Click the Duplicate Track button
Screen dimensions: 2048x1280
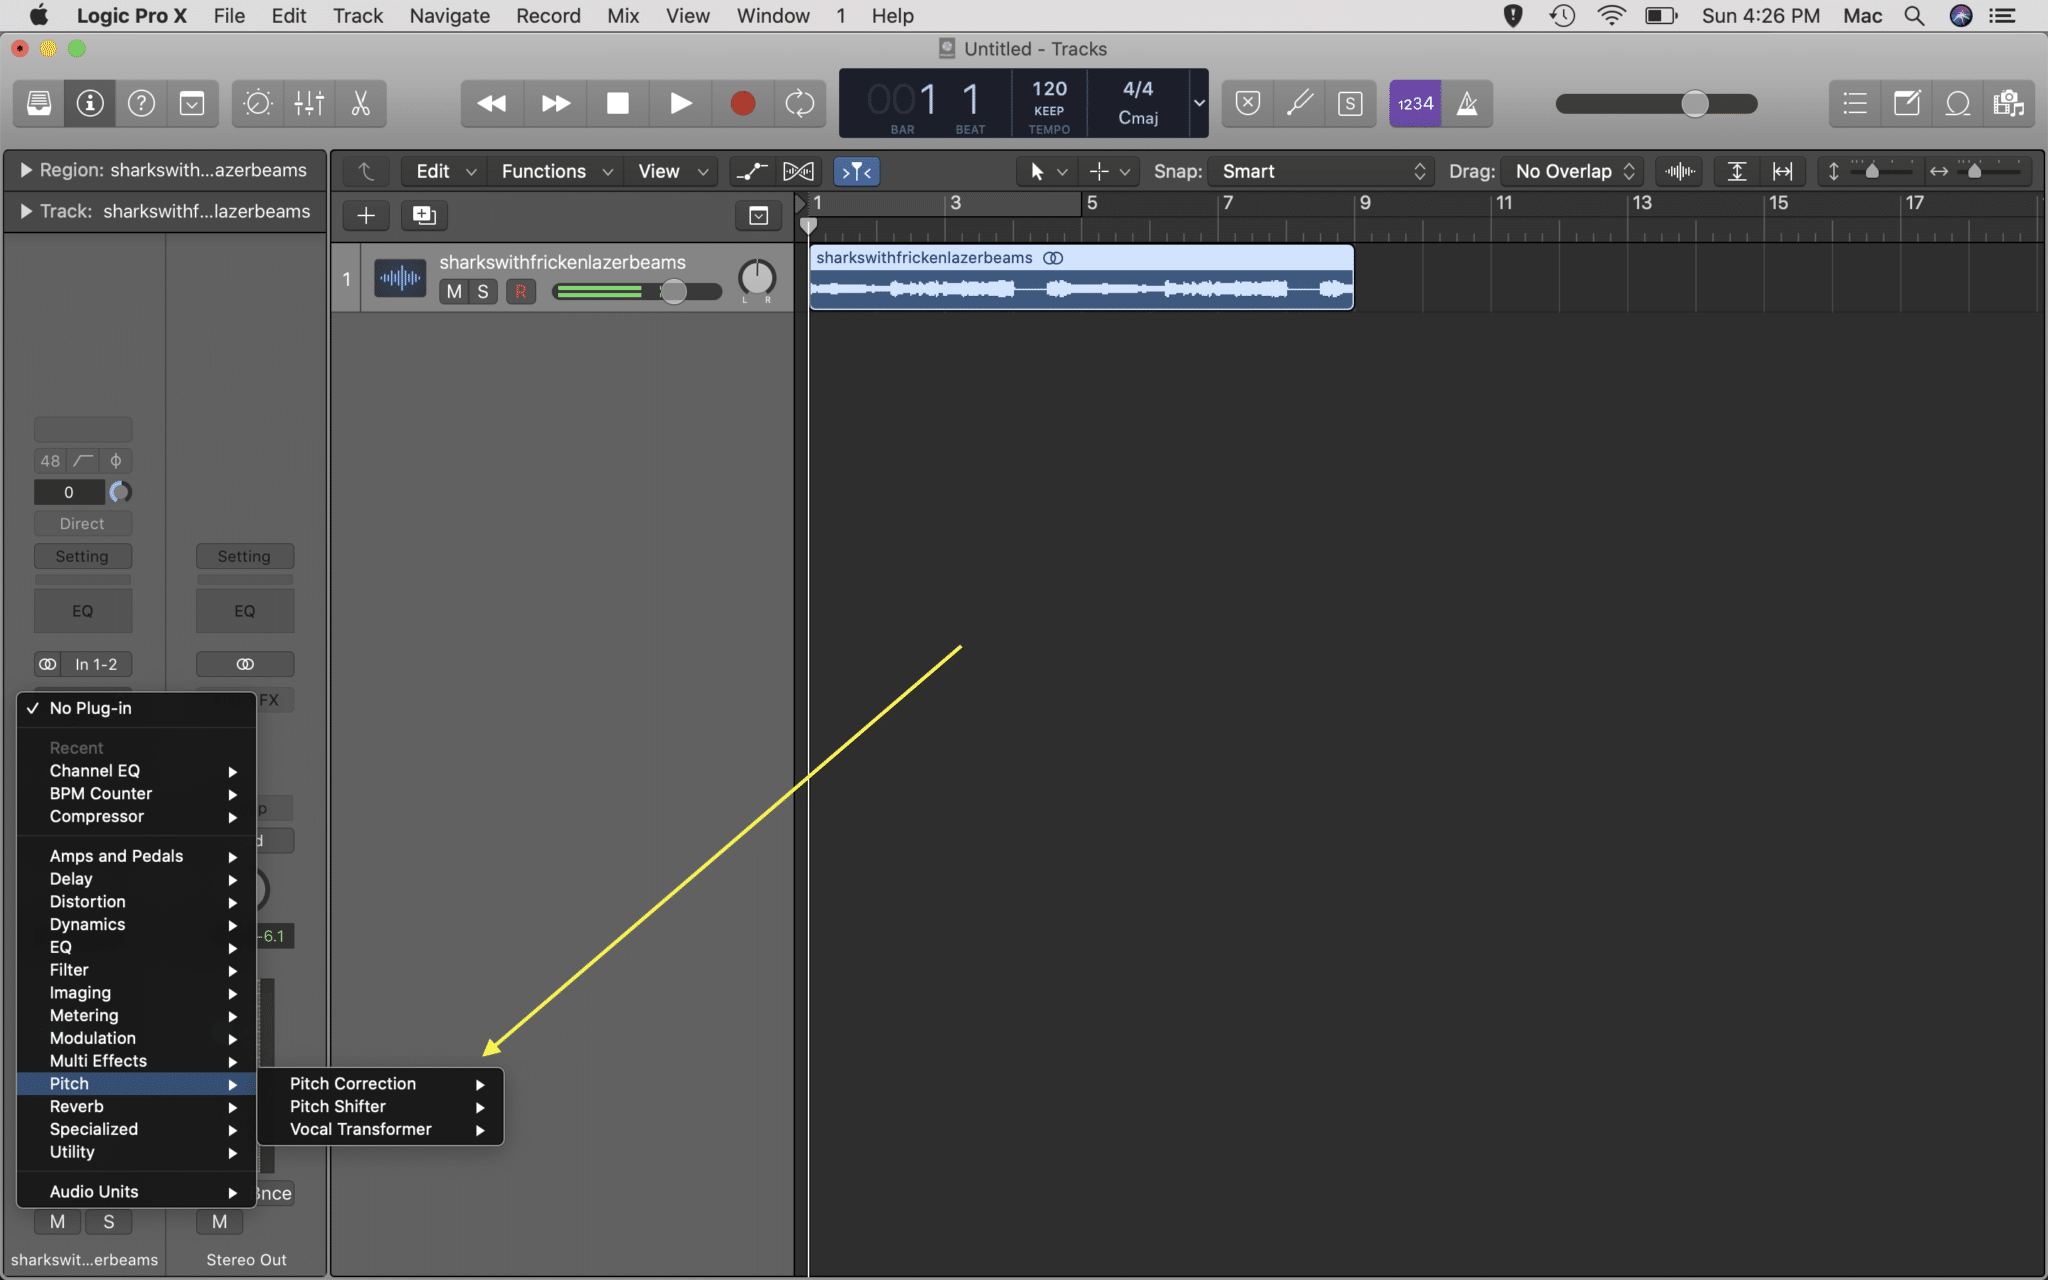point(424,215)
